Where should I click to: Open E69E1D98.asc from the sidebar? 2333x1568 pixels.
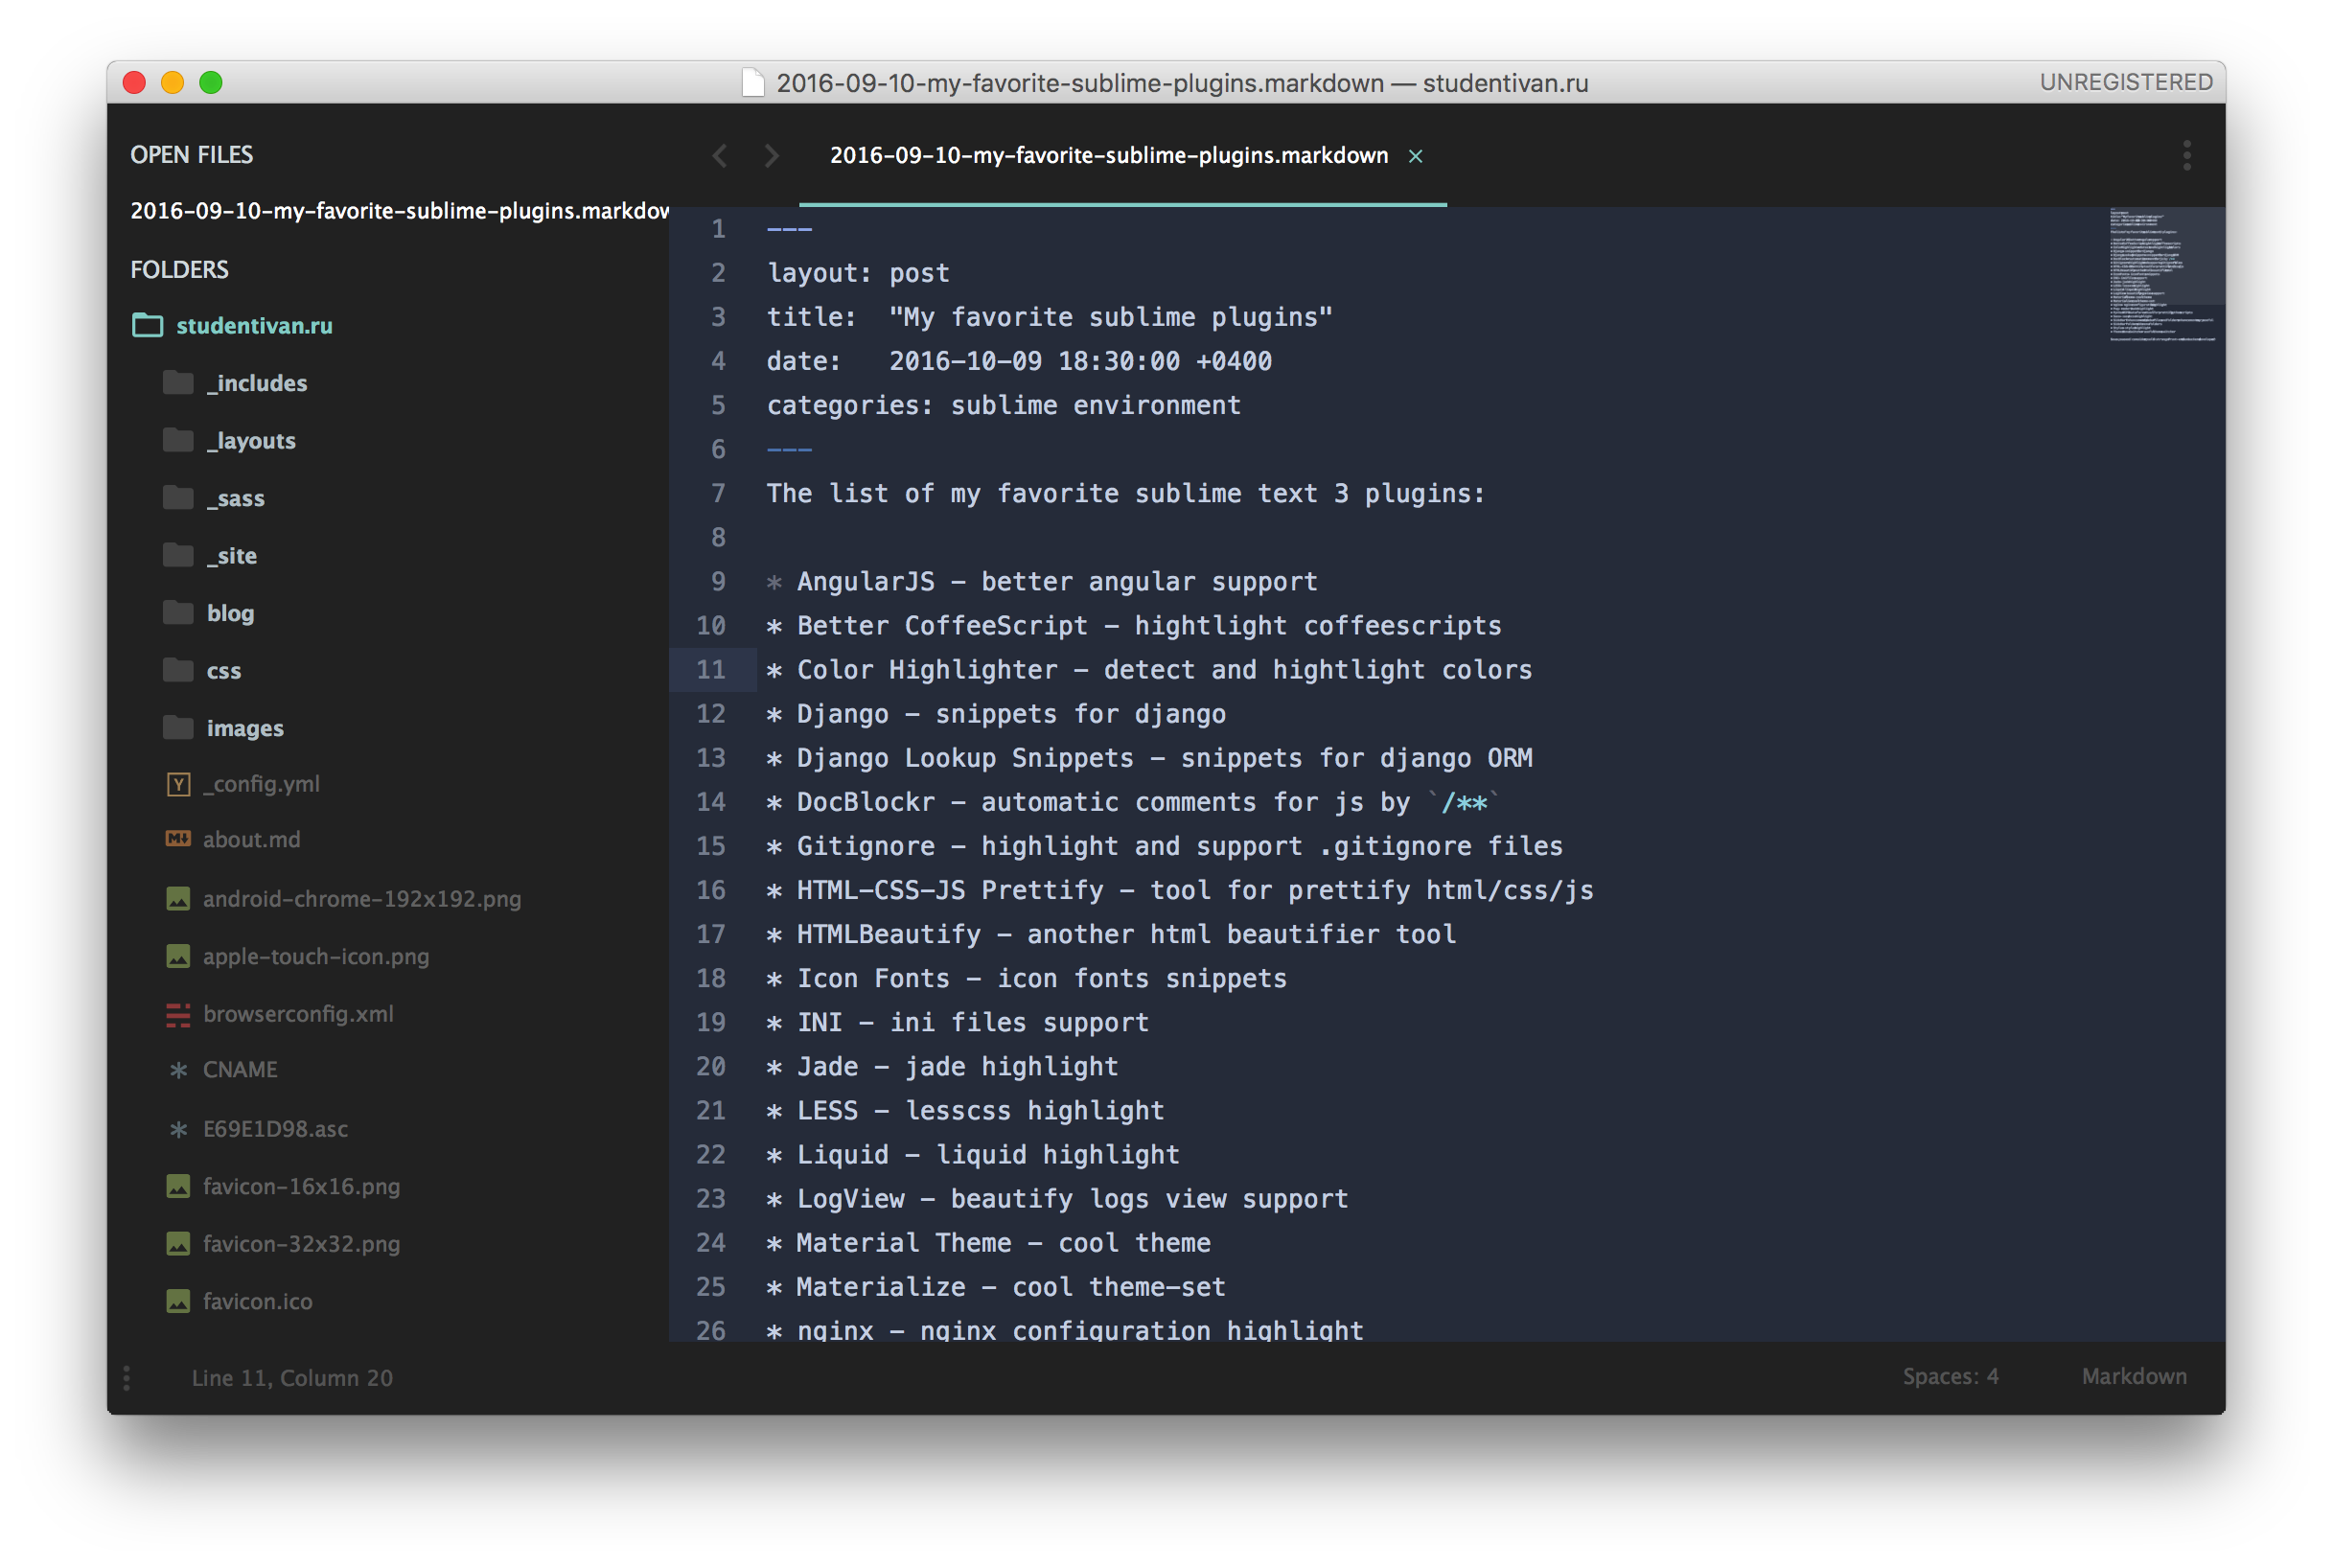(275, 1129)
